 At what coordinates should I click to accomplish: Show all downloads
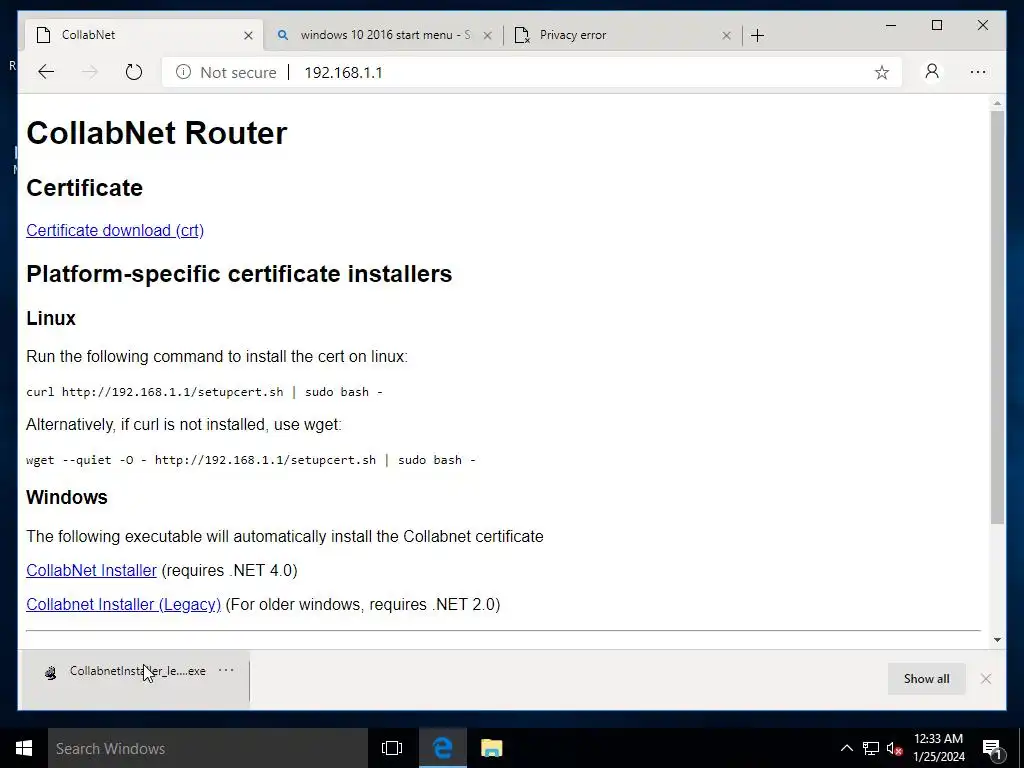tap(926, 679)
